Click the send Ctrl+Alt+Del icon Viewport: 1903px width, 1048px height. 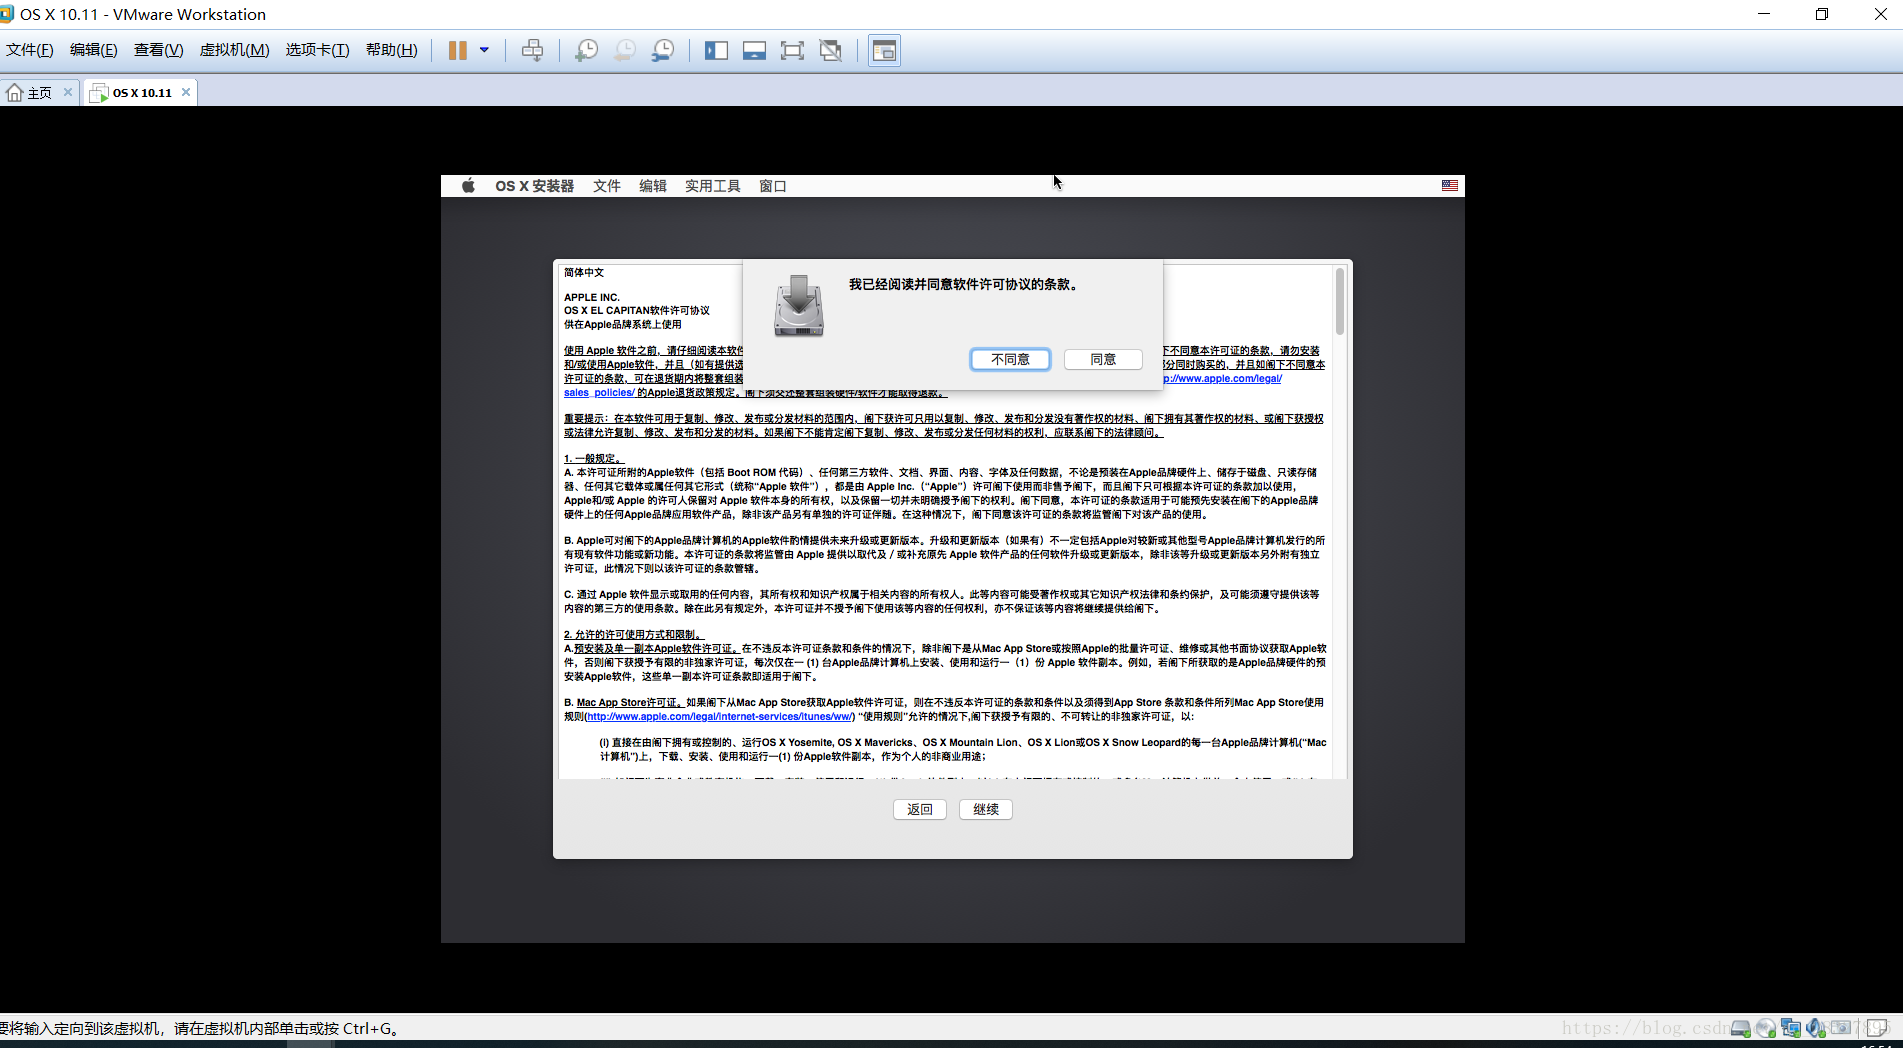pyautogui.click(x=533, y=50)
